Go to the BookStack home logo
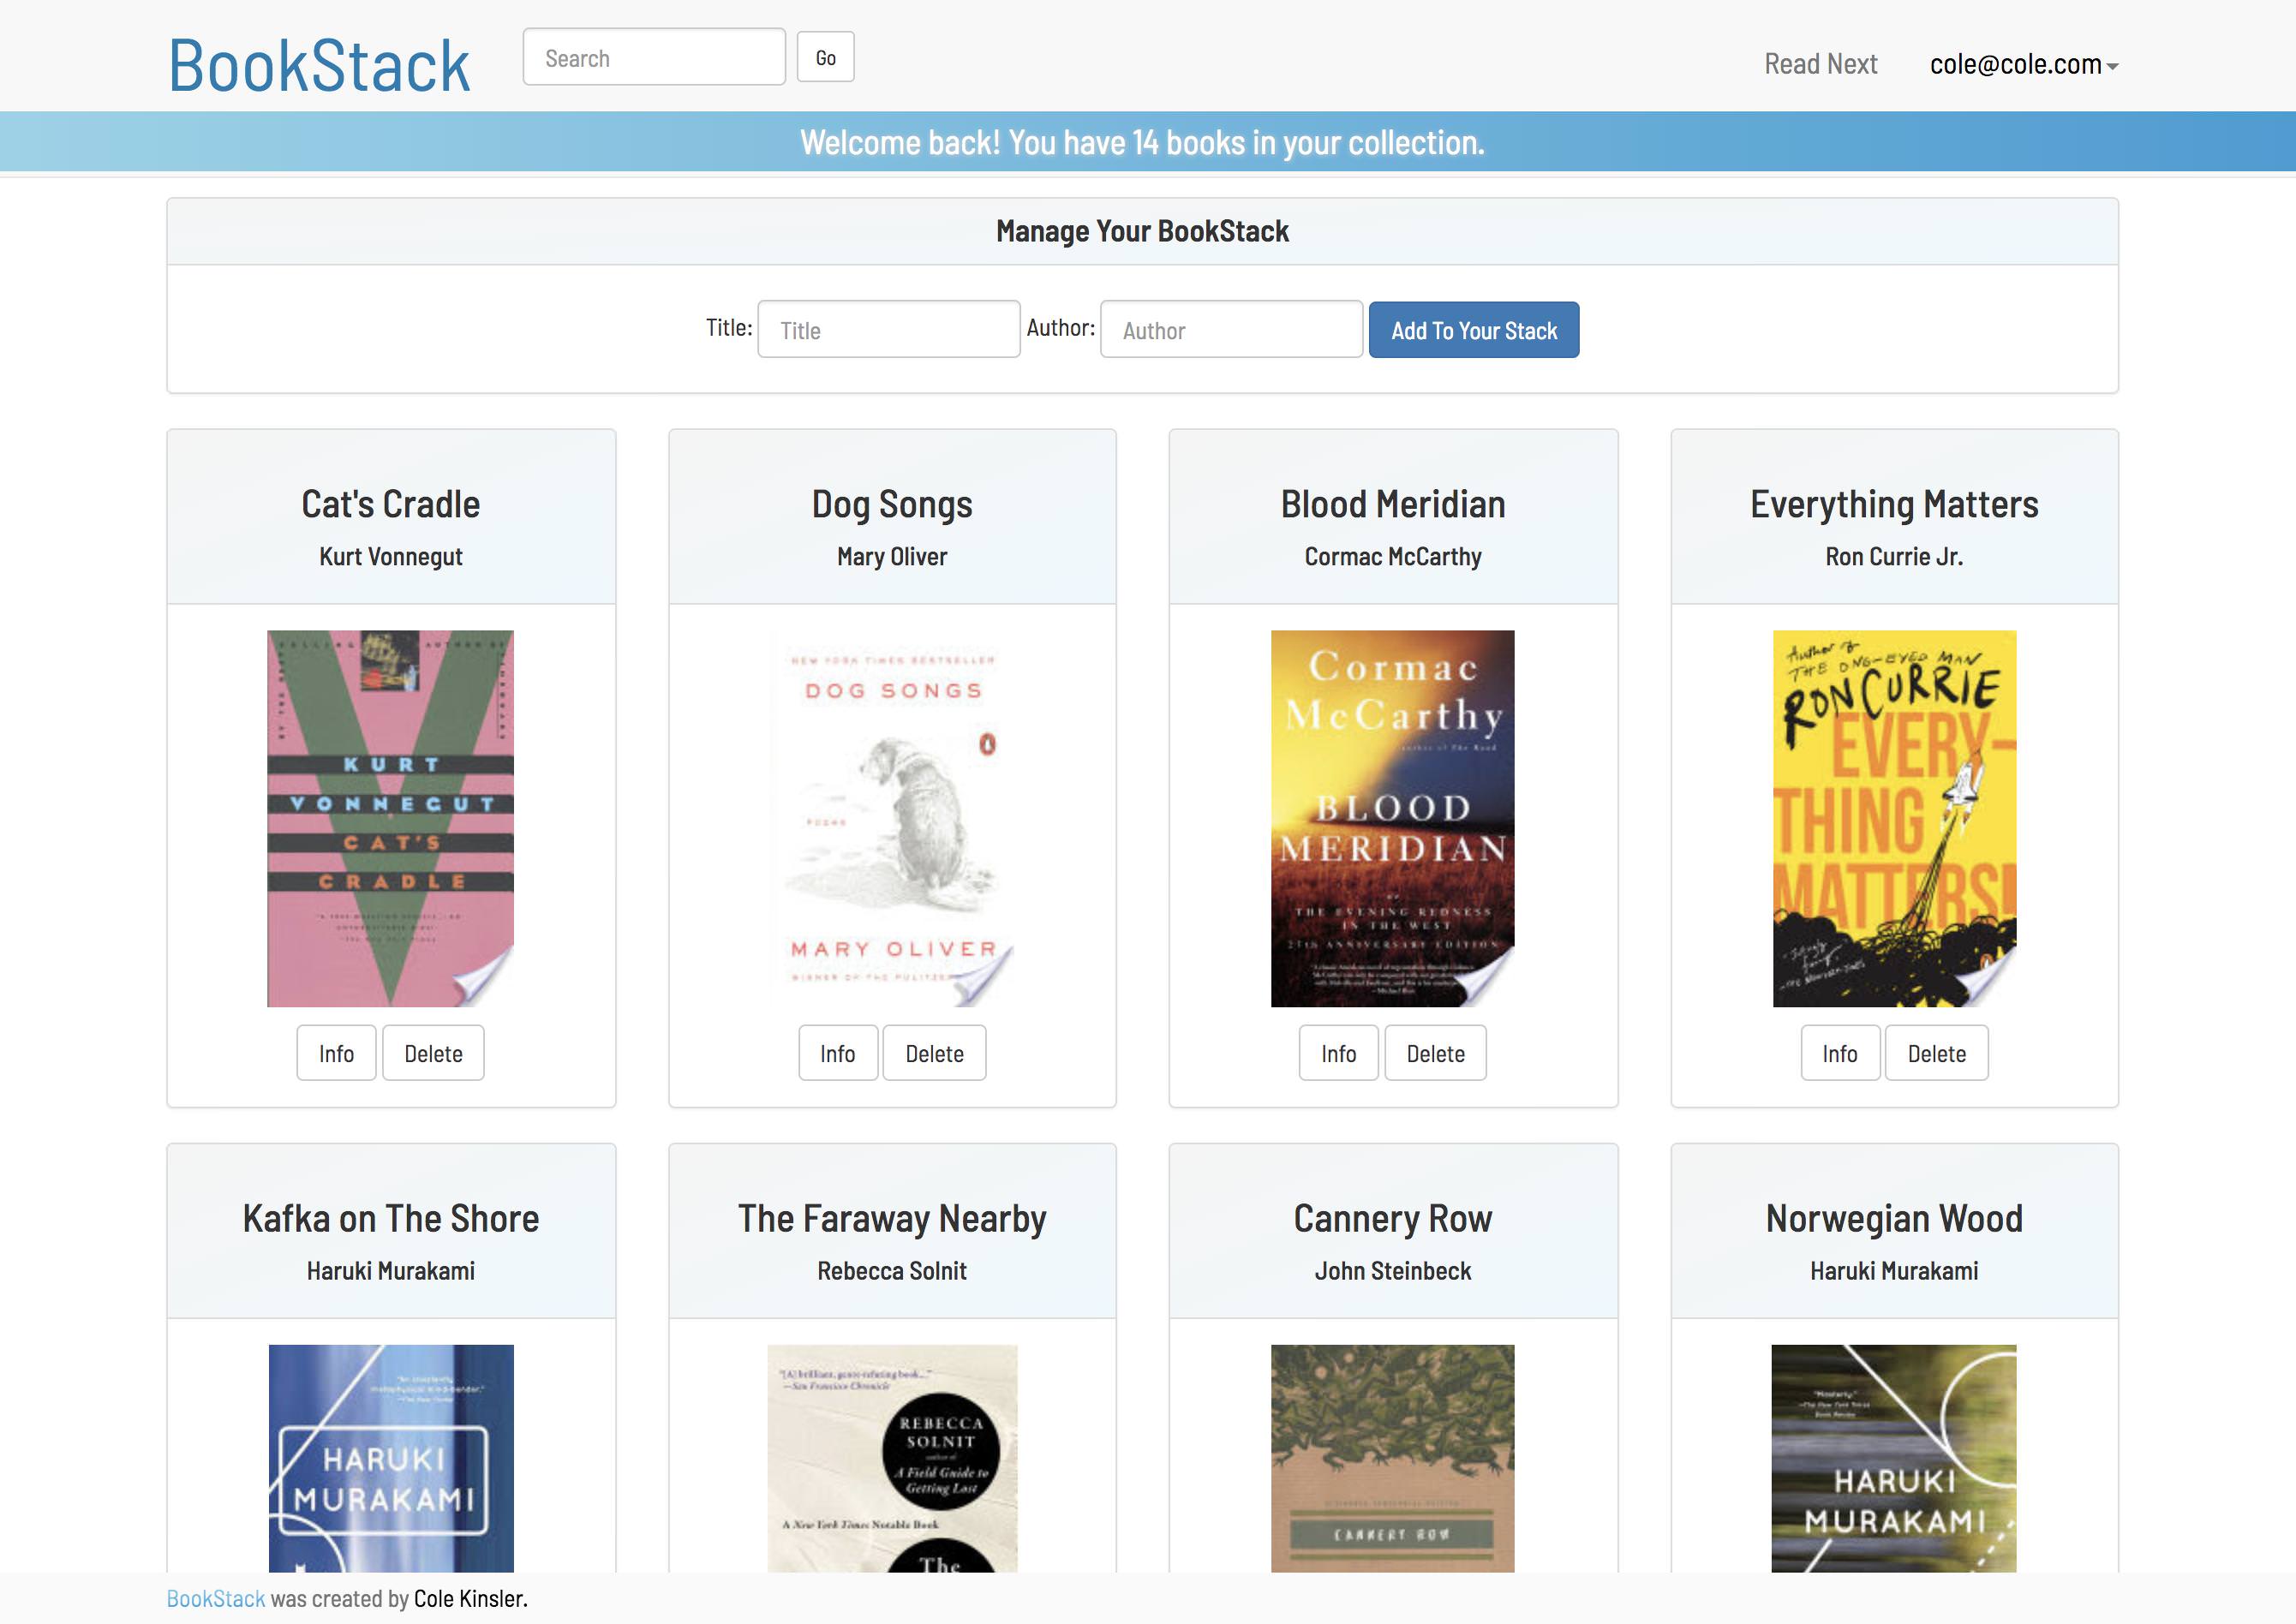This screenshot has width=2296, height=1624. click(319, 65)
